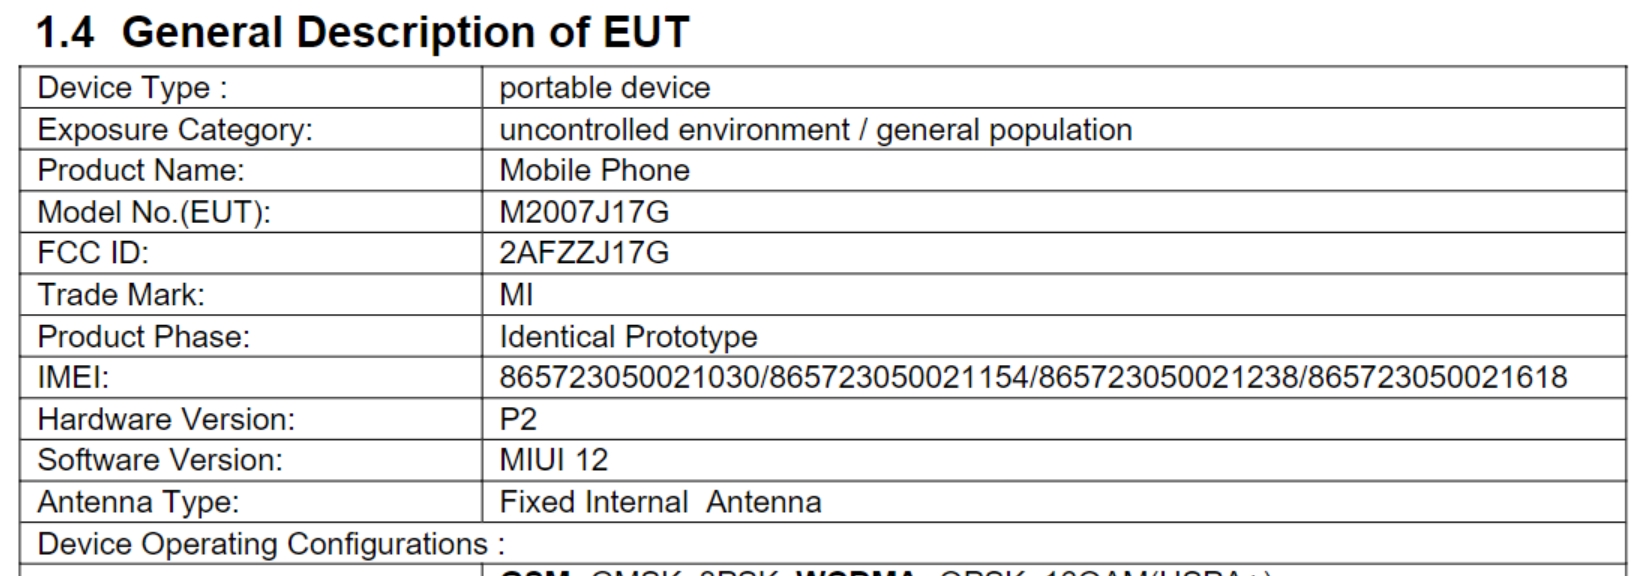This screenshot has width=1636, height=576.
Task: Click the hardware version value "P2"
Action: pyautogui.click(x=518, y=419)
